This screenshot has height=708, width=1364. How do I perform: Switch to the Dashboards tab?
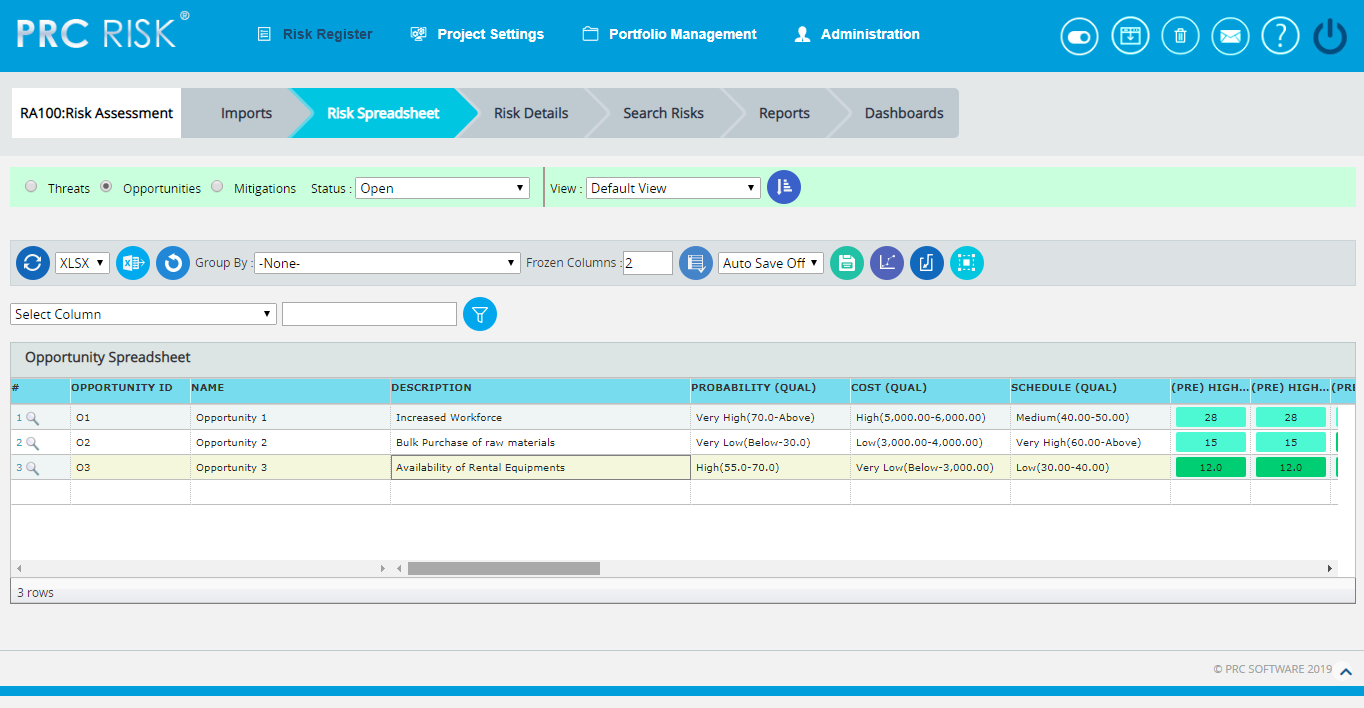coord(904,113)
